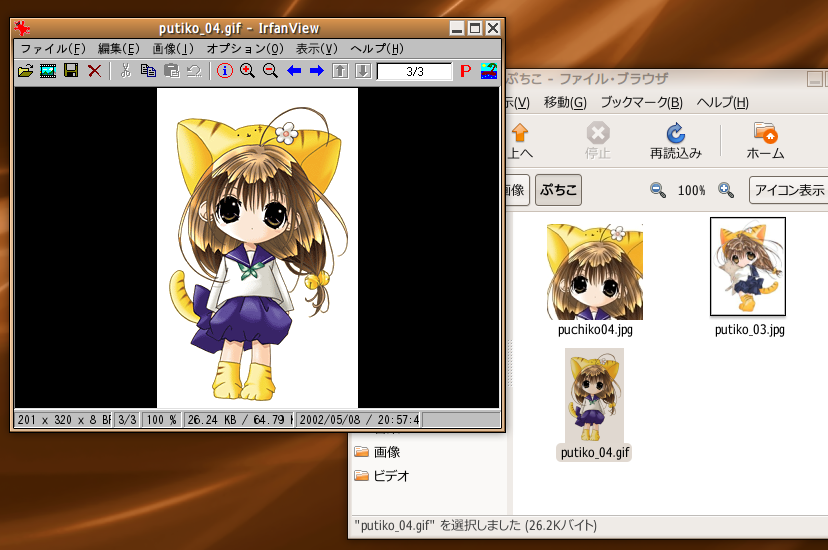Viewport: 828px width, 550px height.
Task: Select the puchiko04.jpg thumbnail
Action: pyautogui.click(x=595, y=272)
